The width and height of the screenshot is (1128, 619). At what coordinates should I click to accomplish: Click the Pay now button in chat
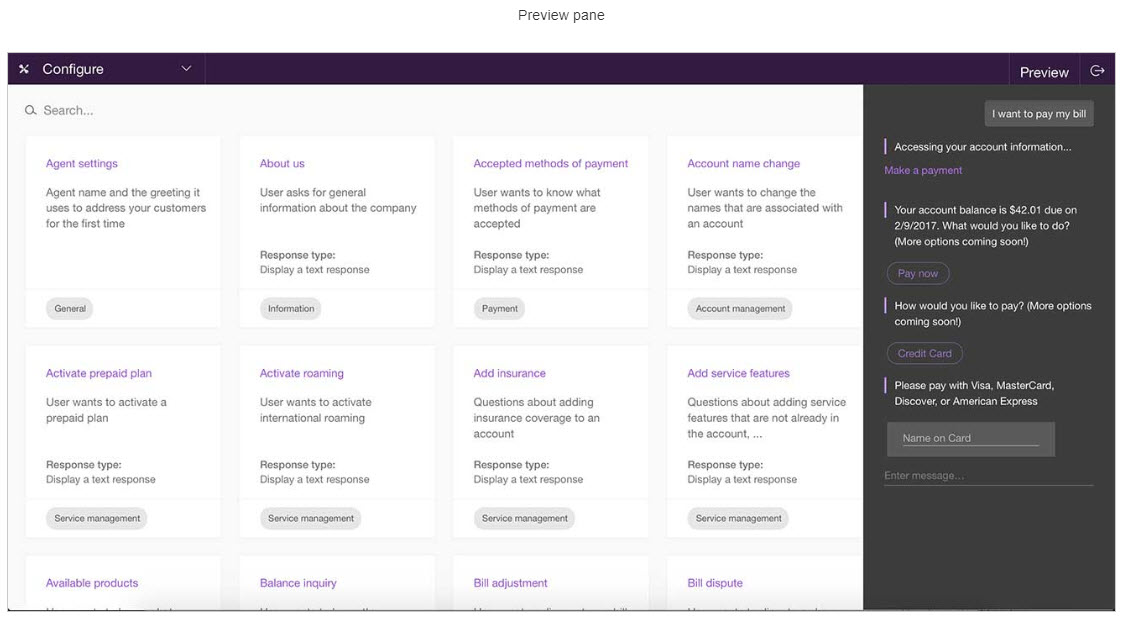(917, 273)
